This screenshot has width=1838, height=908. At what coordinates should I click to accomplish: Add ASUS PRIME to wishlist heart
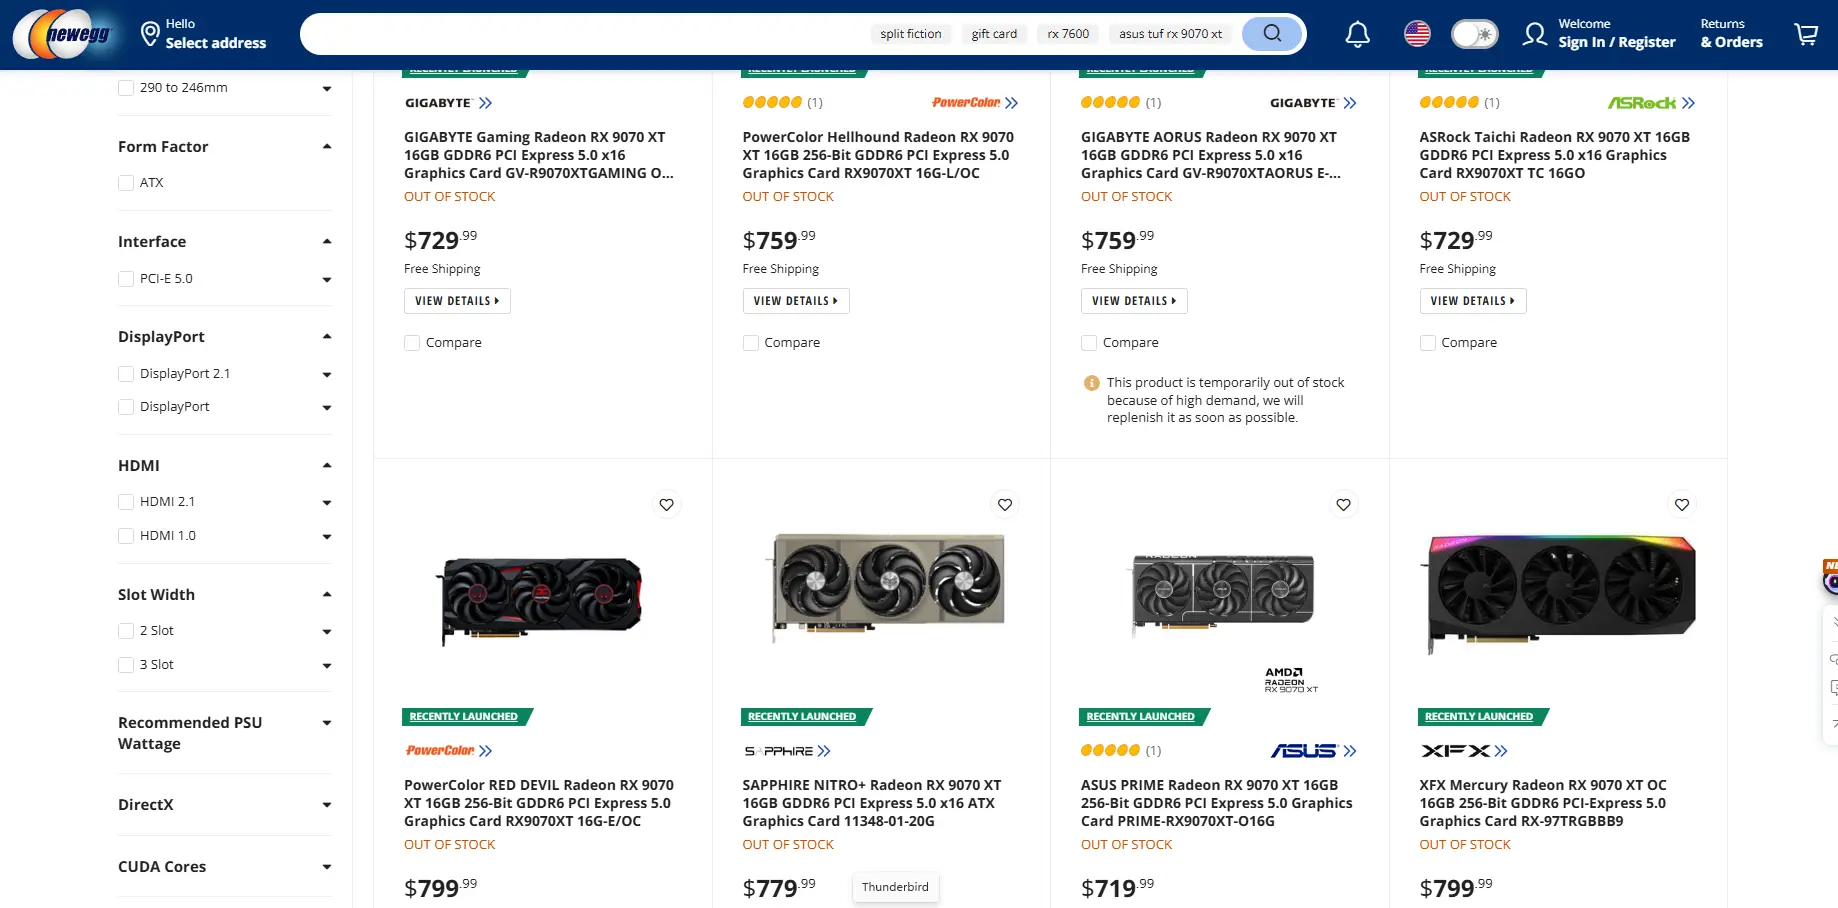pos(1343,505)
